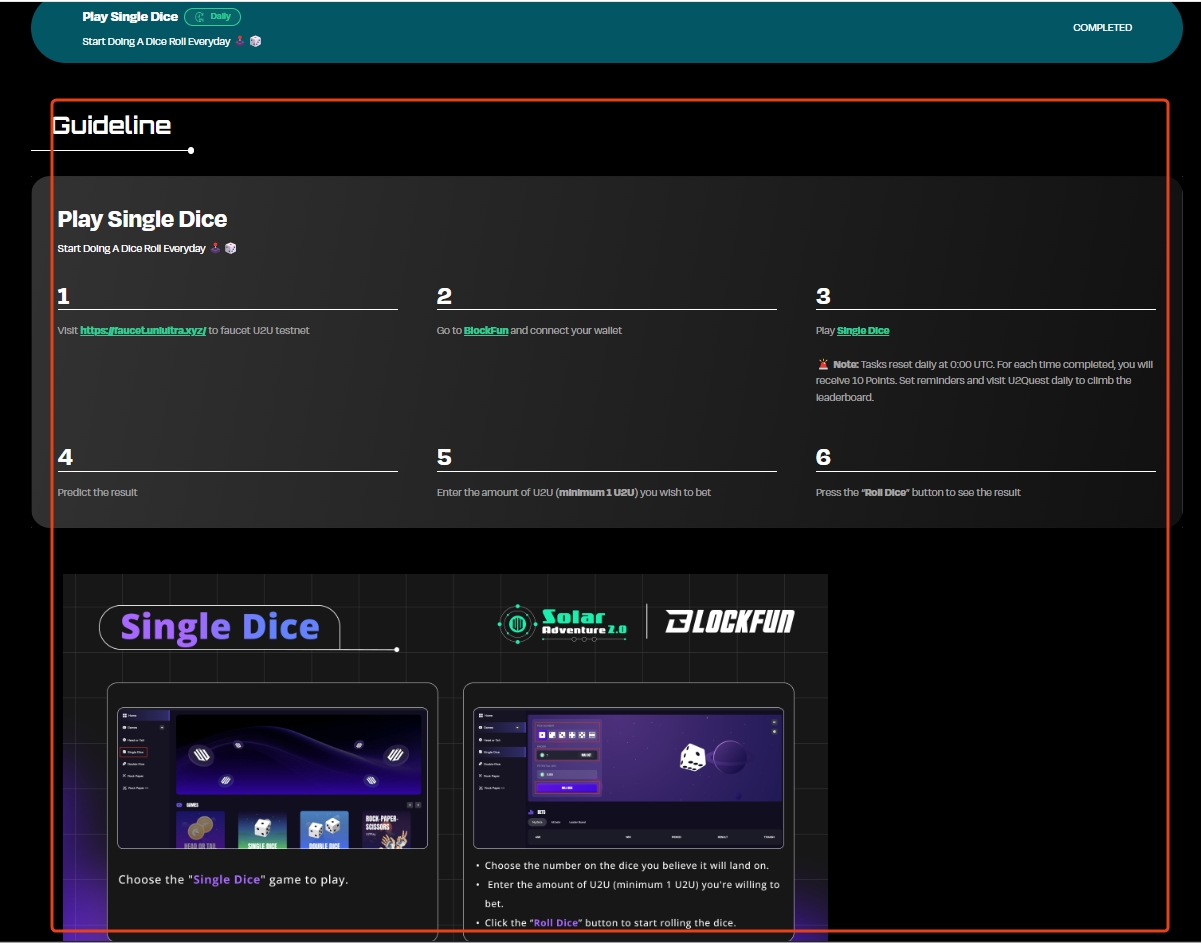
Task: Click the dice emoji in the guideline card subtitle
Action: click(230, 248)
